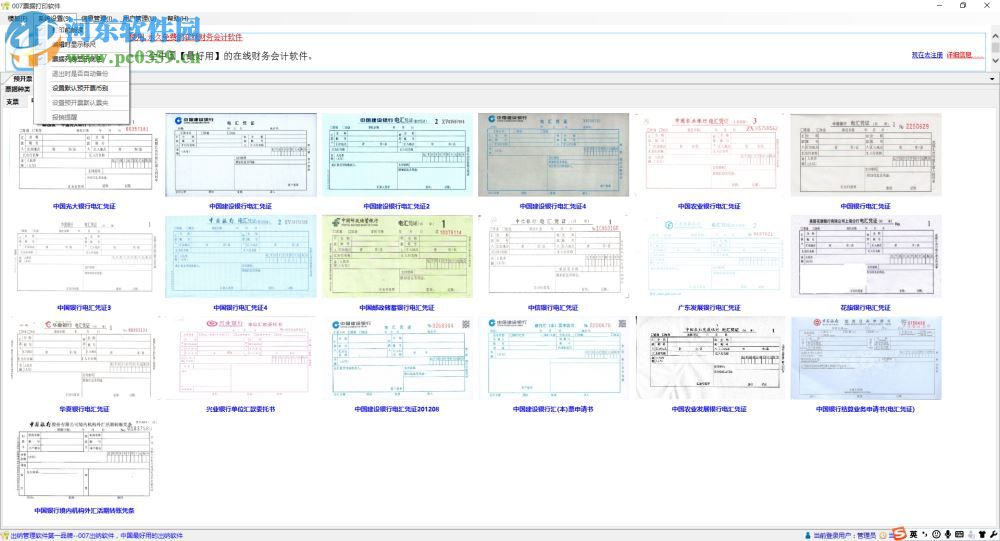Click the user icon in status bar
1000x541 pixels.
pyautogui.click(x=808, y=536)
